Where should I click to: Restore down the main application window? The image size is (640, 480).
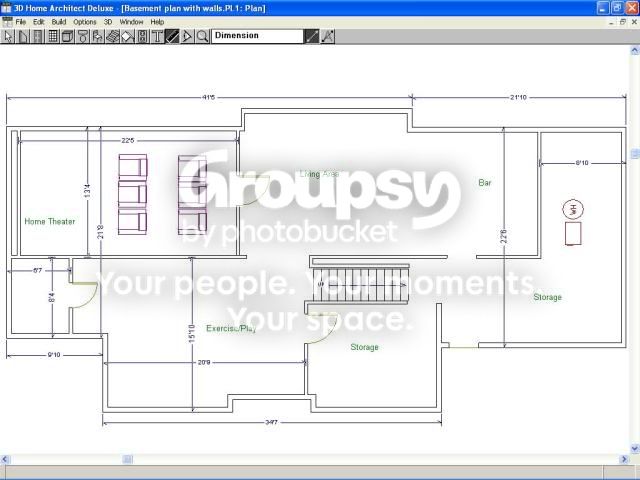[x=618, y=8]
